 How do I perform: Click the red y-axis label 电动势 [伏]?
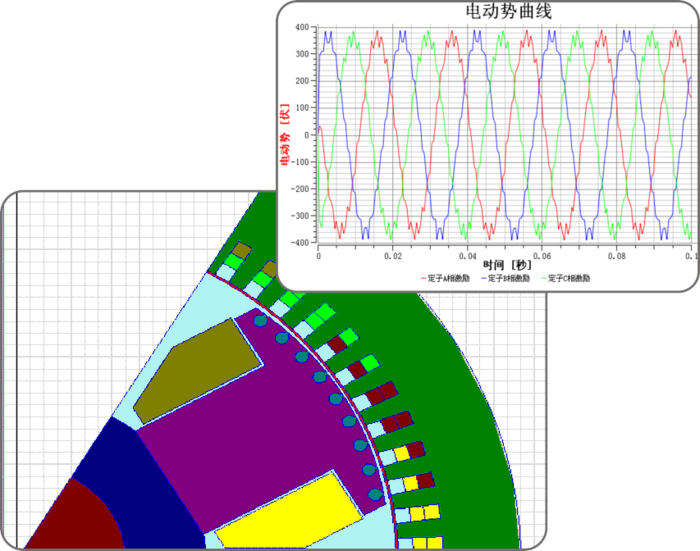[x=284, y=134]
